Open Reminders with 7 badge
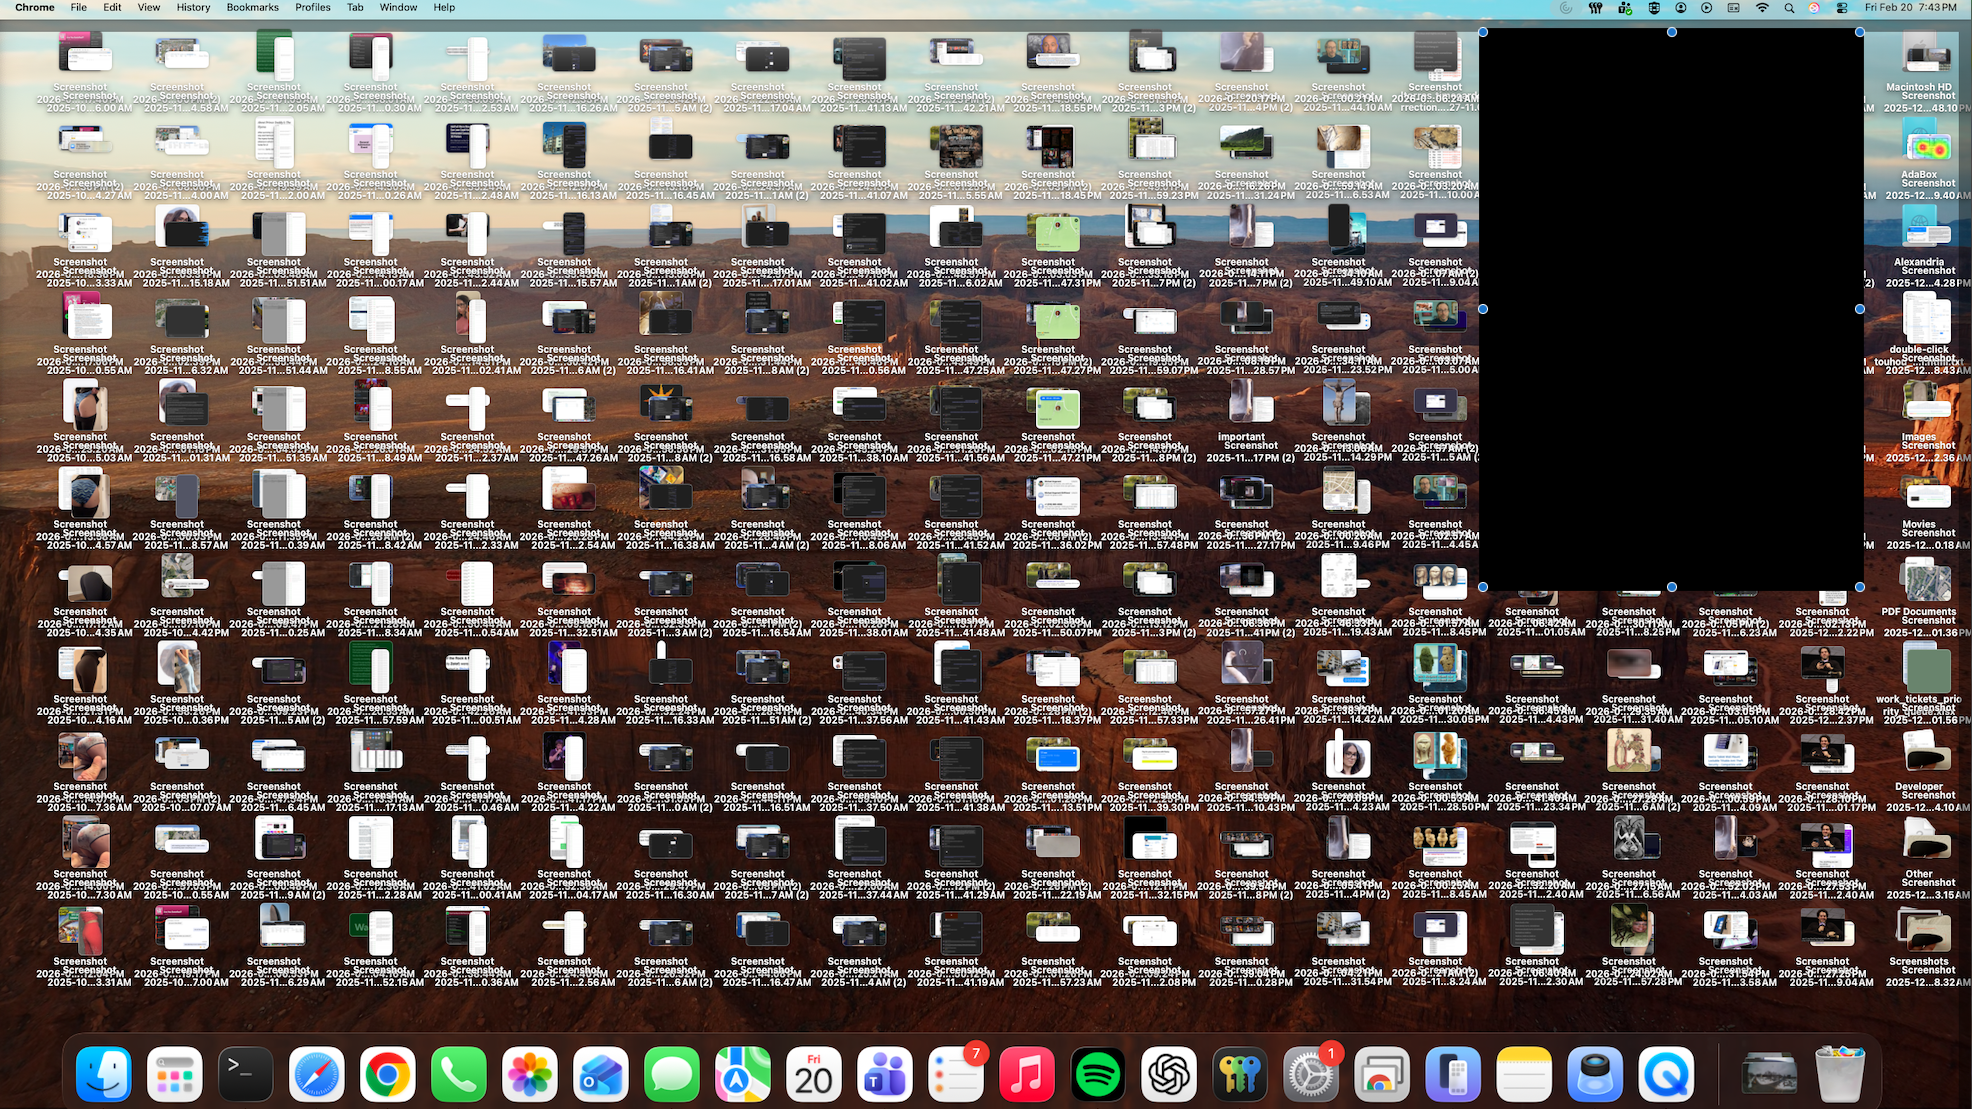The width and height of the screenshot is (1972, 1109). [955, 1075]
